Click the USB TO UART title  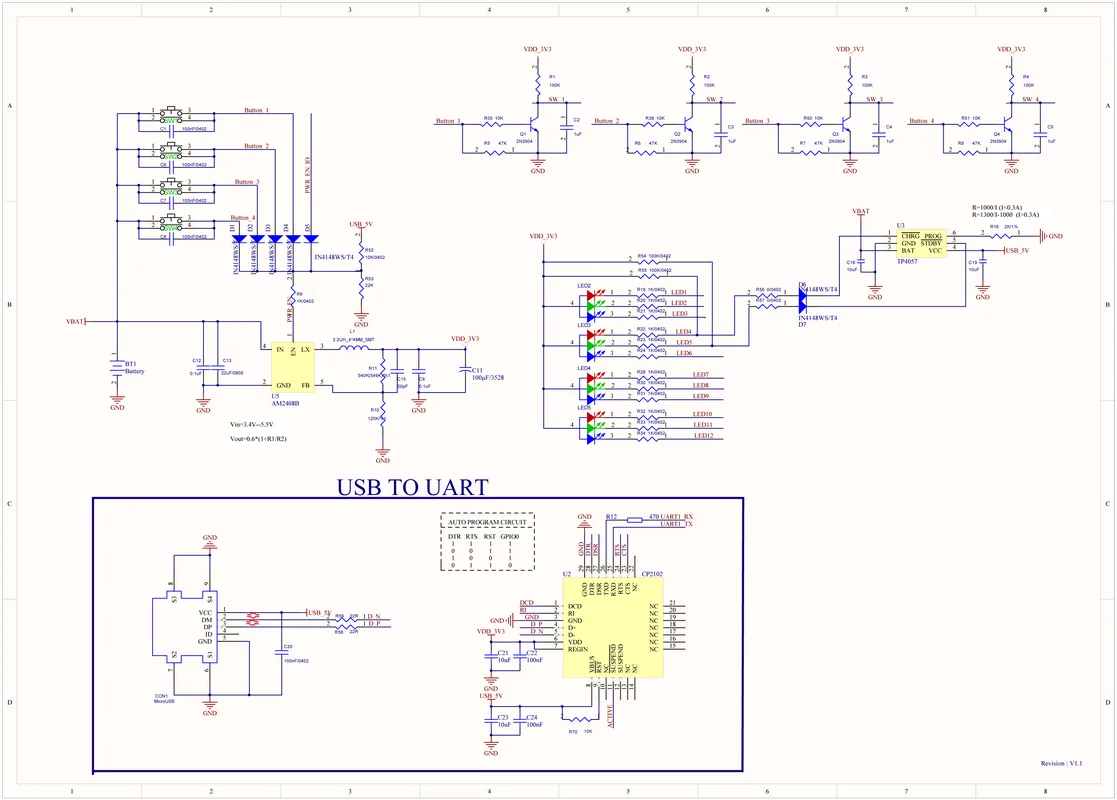pyautogui.click(x=412, y=487)
